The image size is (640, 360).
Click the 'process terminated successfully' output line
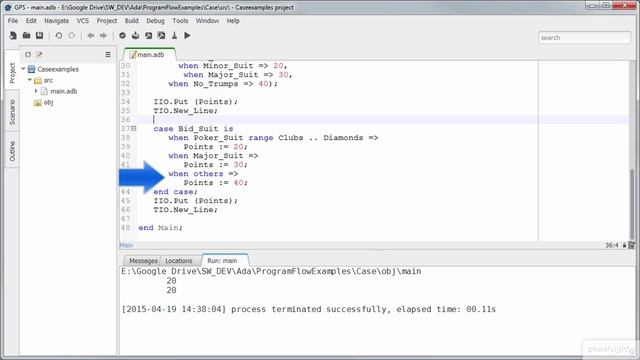tap(309, 309)
